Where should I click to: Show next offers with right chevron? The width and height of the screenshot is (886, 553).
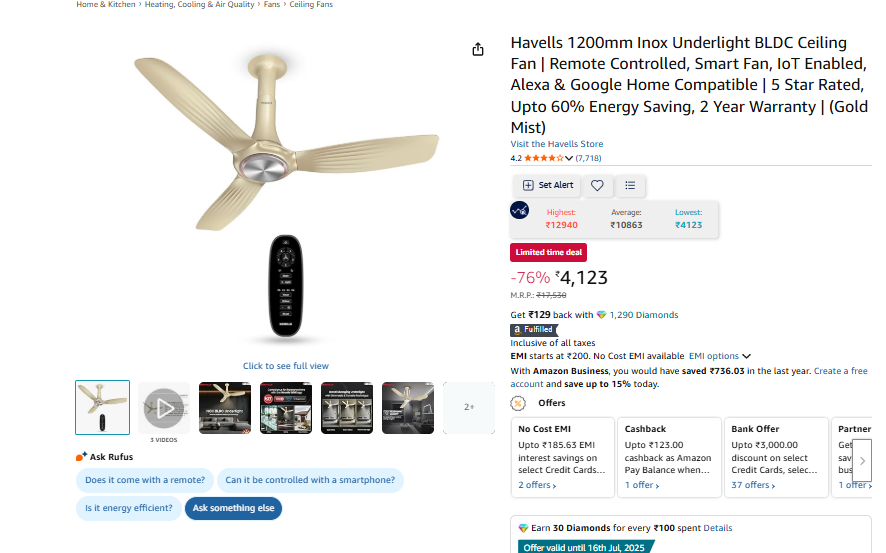[x=862, y=461]
